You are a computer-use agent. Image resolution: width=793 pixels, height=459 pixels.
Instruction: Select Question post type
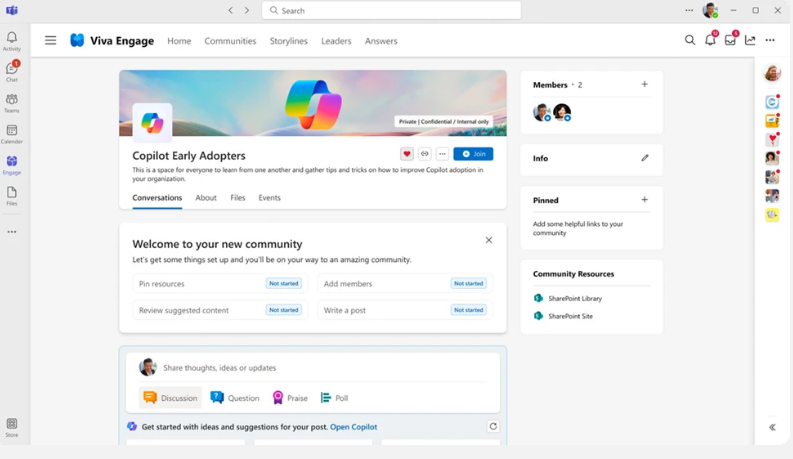[x=235, y=398]
